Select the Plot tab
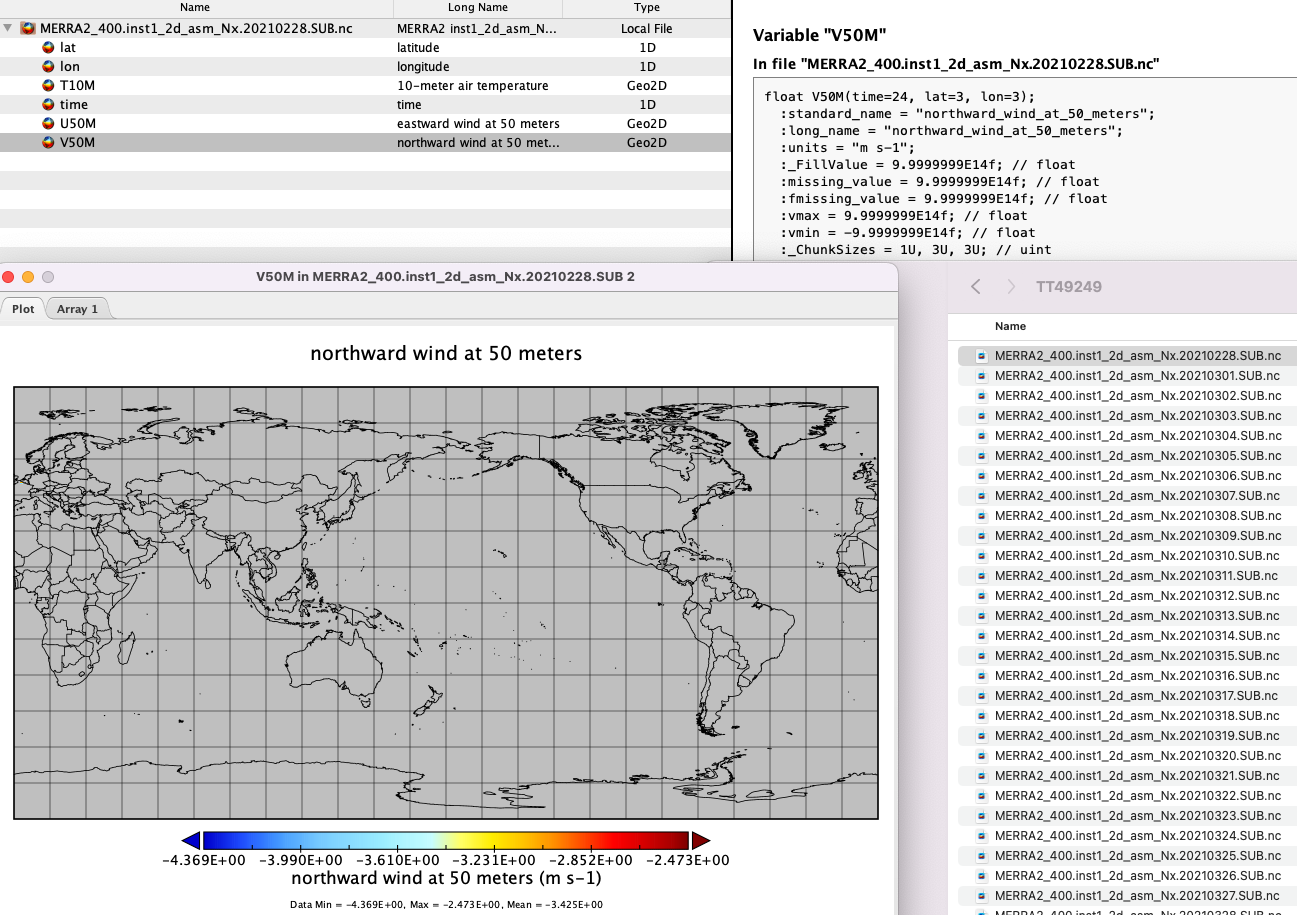This screenshot has width=1297, height=915. pos(22,308)
